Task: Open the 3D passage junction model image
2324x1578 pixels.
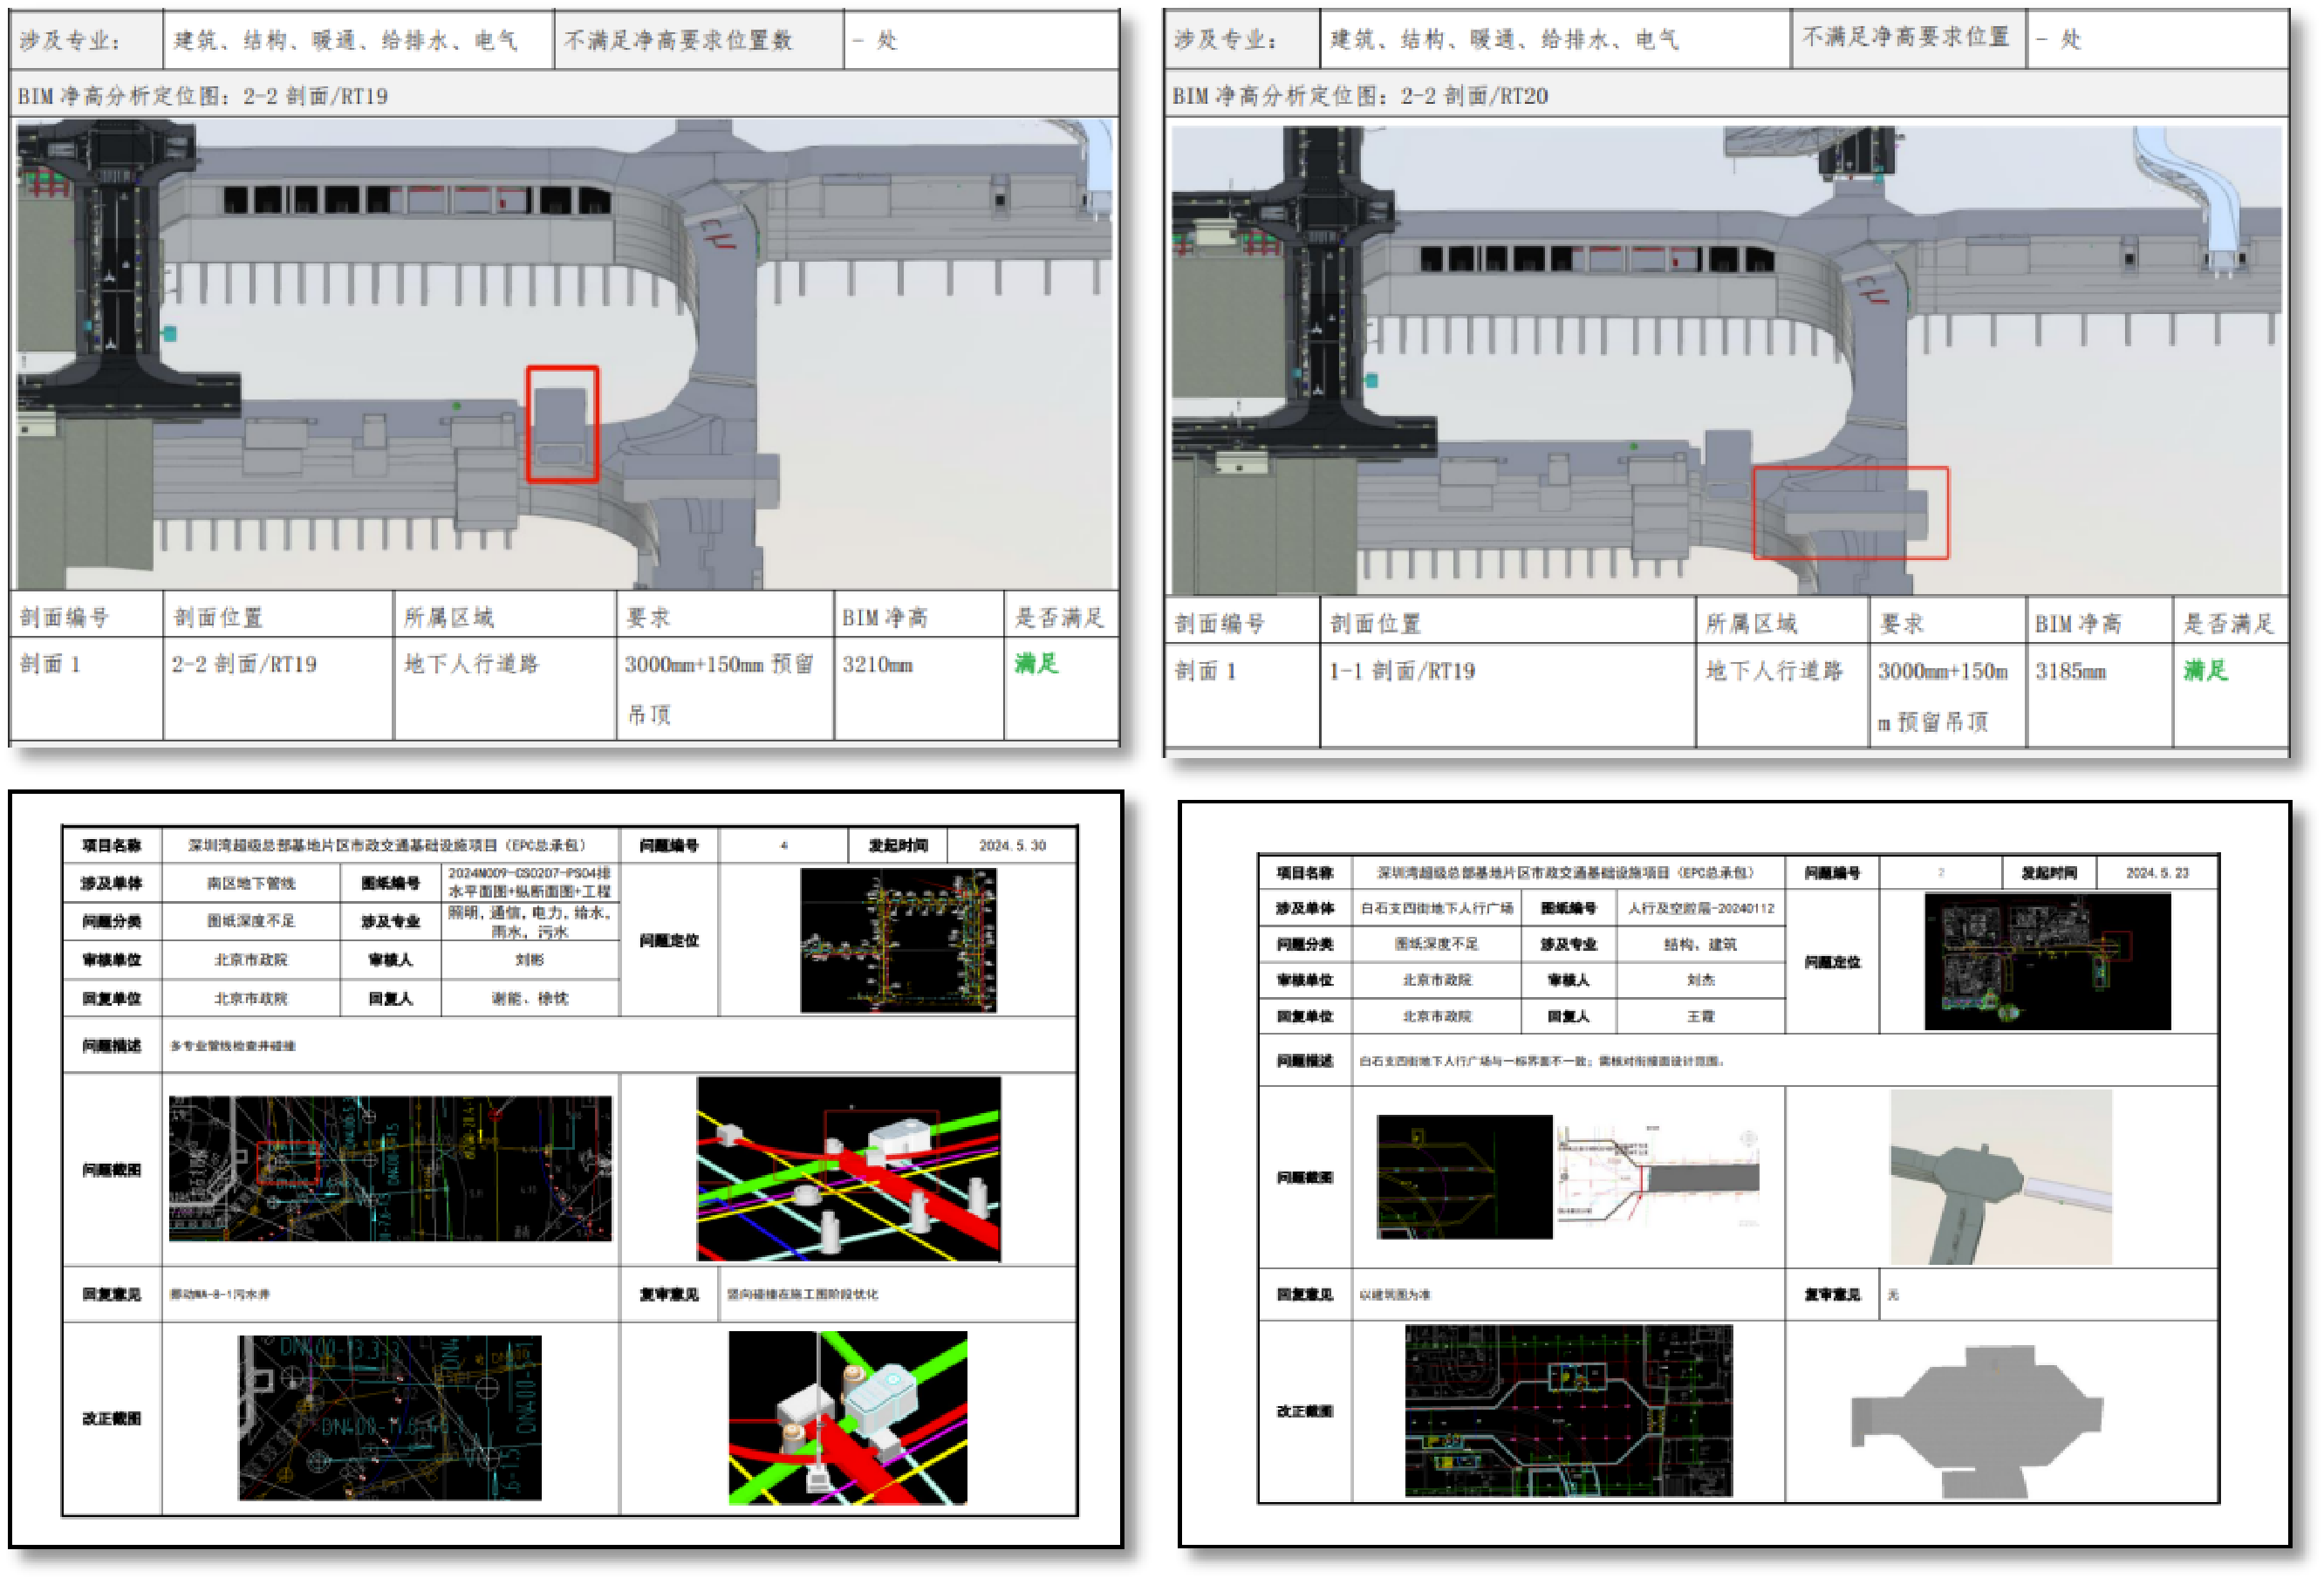Action: click(x=2000, y=1177)
